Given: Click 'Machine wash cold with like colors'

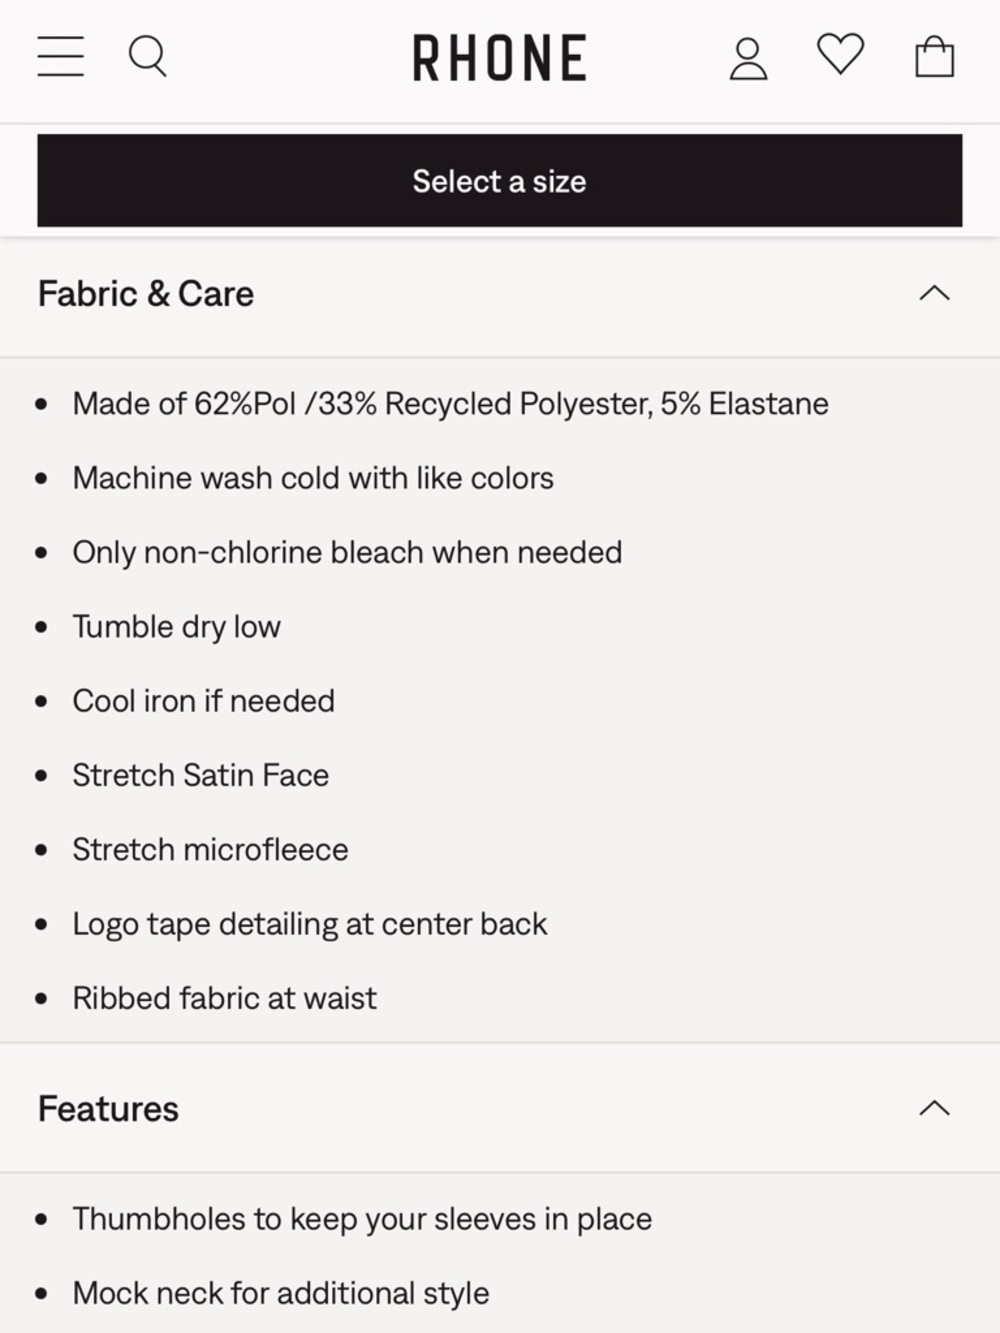Looking at the screenshot, I should coord(313,478).
